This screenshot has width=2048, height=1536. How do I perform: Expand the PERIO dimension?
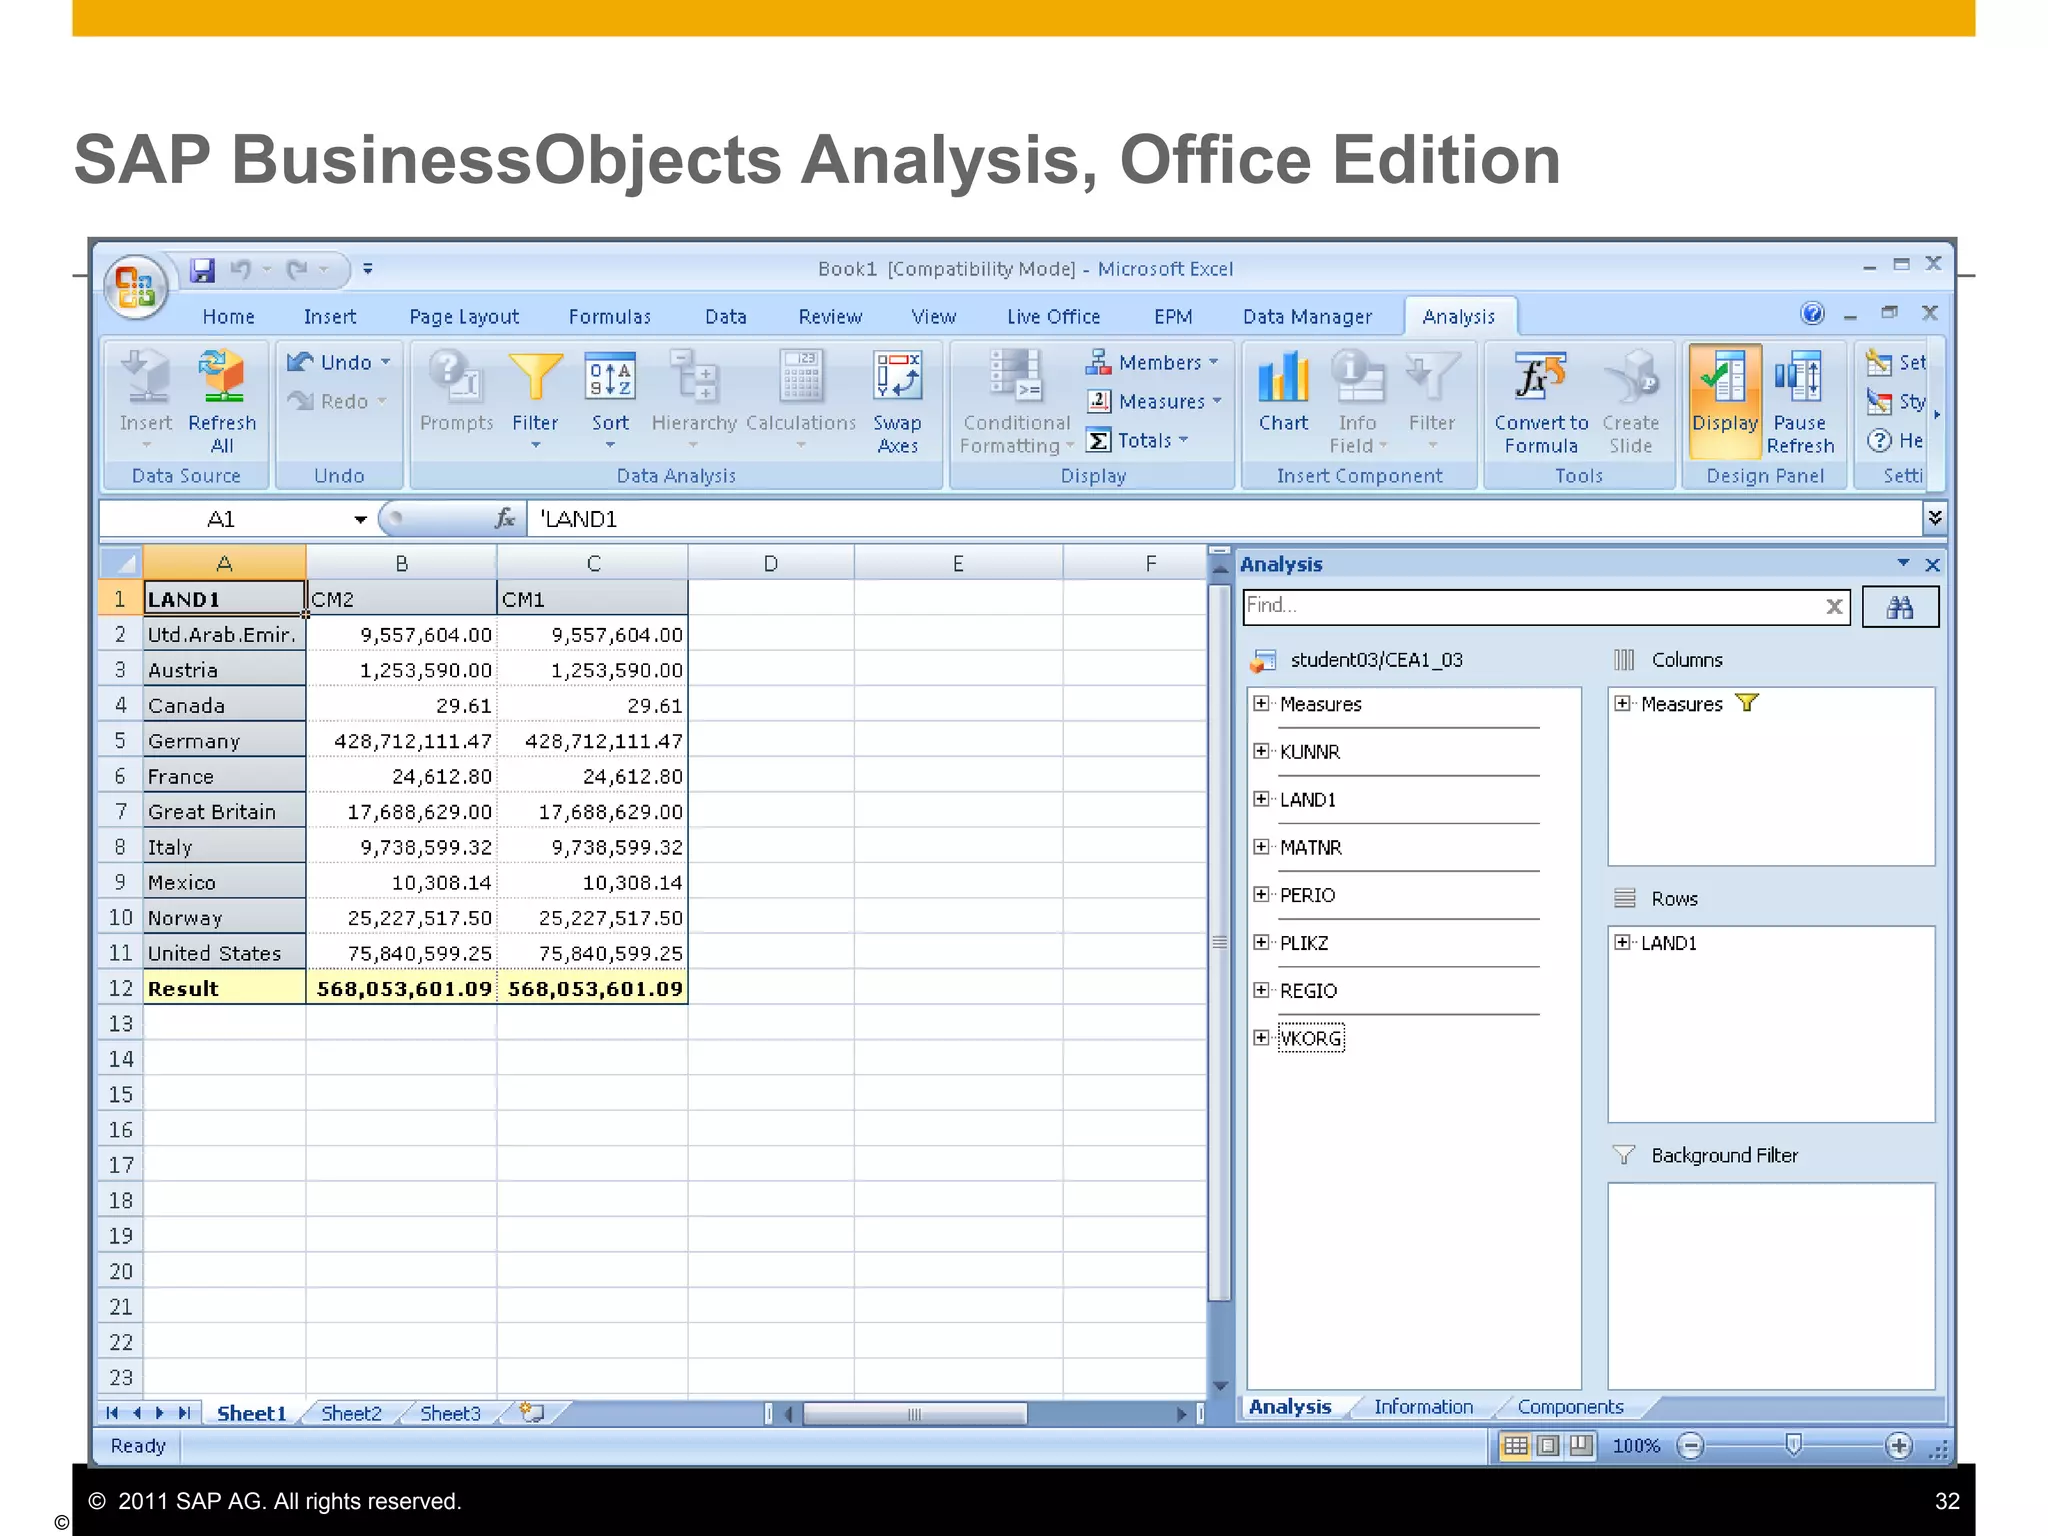(x=1261, y=894)
